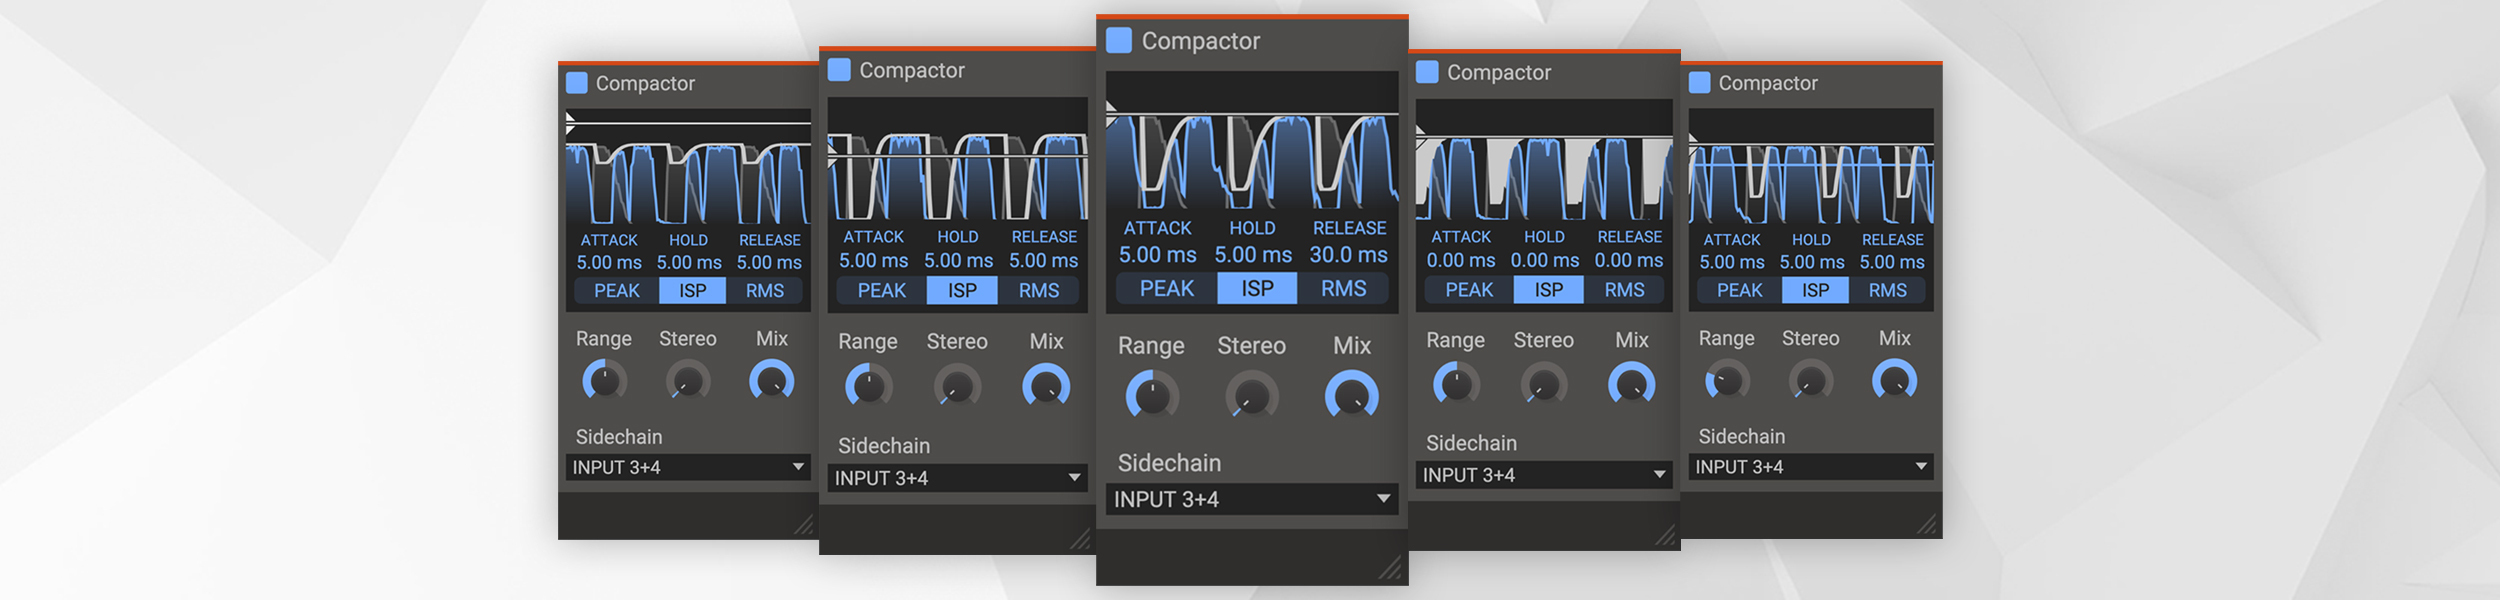This screenshot has width=2500, height=600.
Task: Select PEAK mode in the center Compactor
Action: tap(1167, 289)
